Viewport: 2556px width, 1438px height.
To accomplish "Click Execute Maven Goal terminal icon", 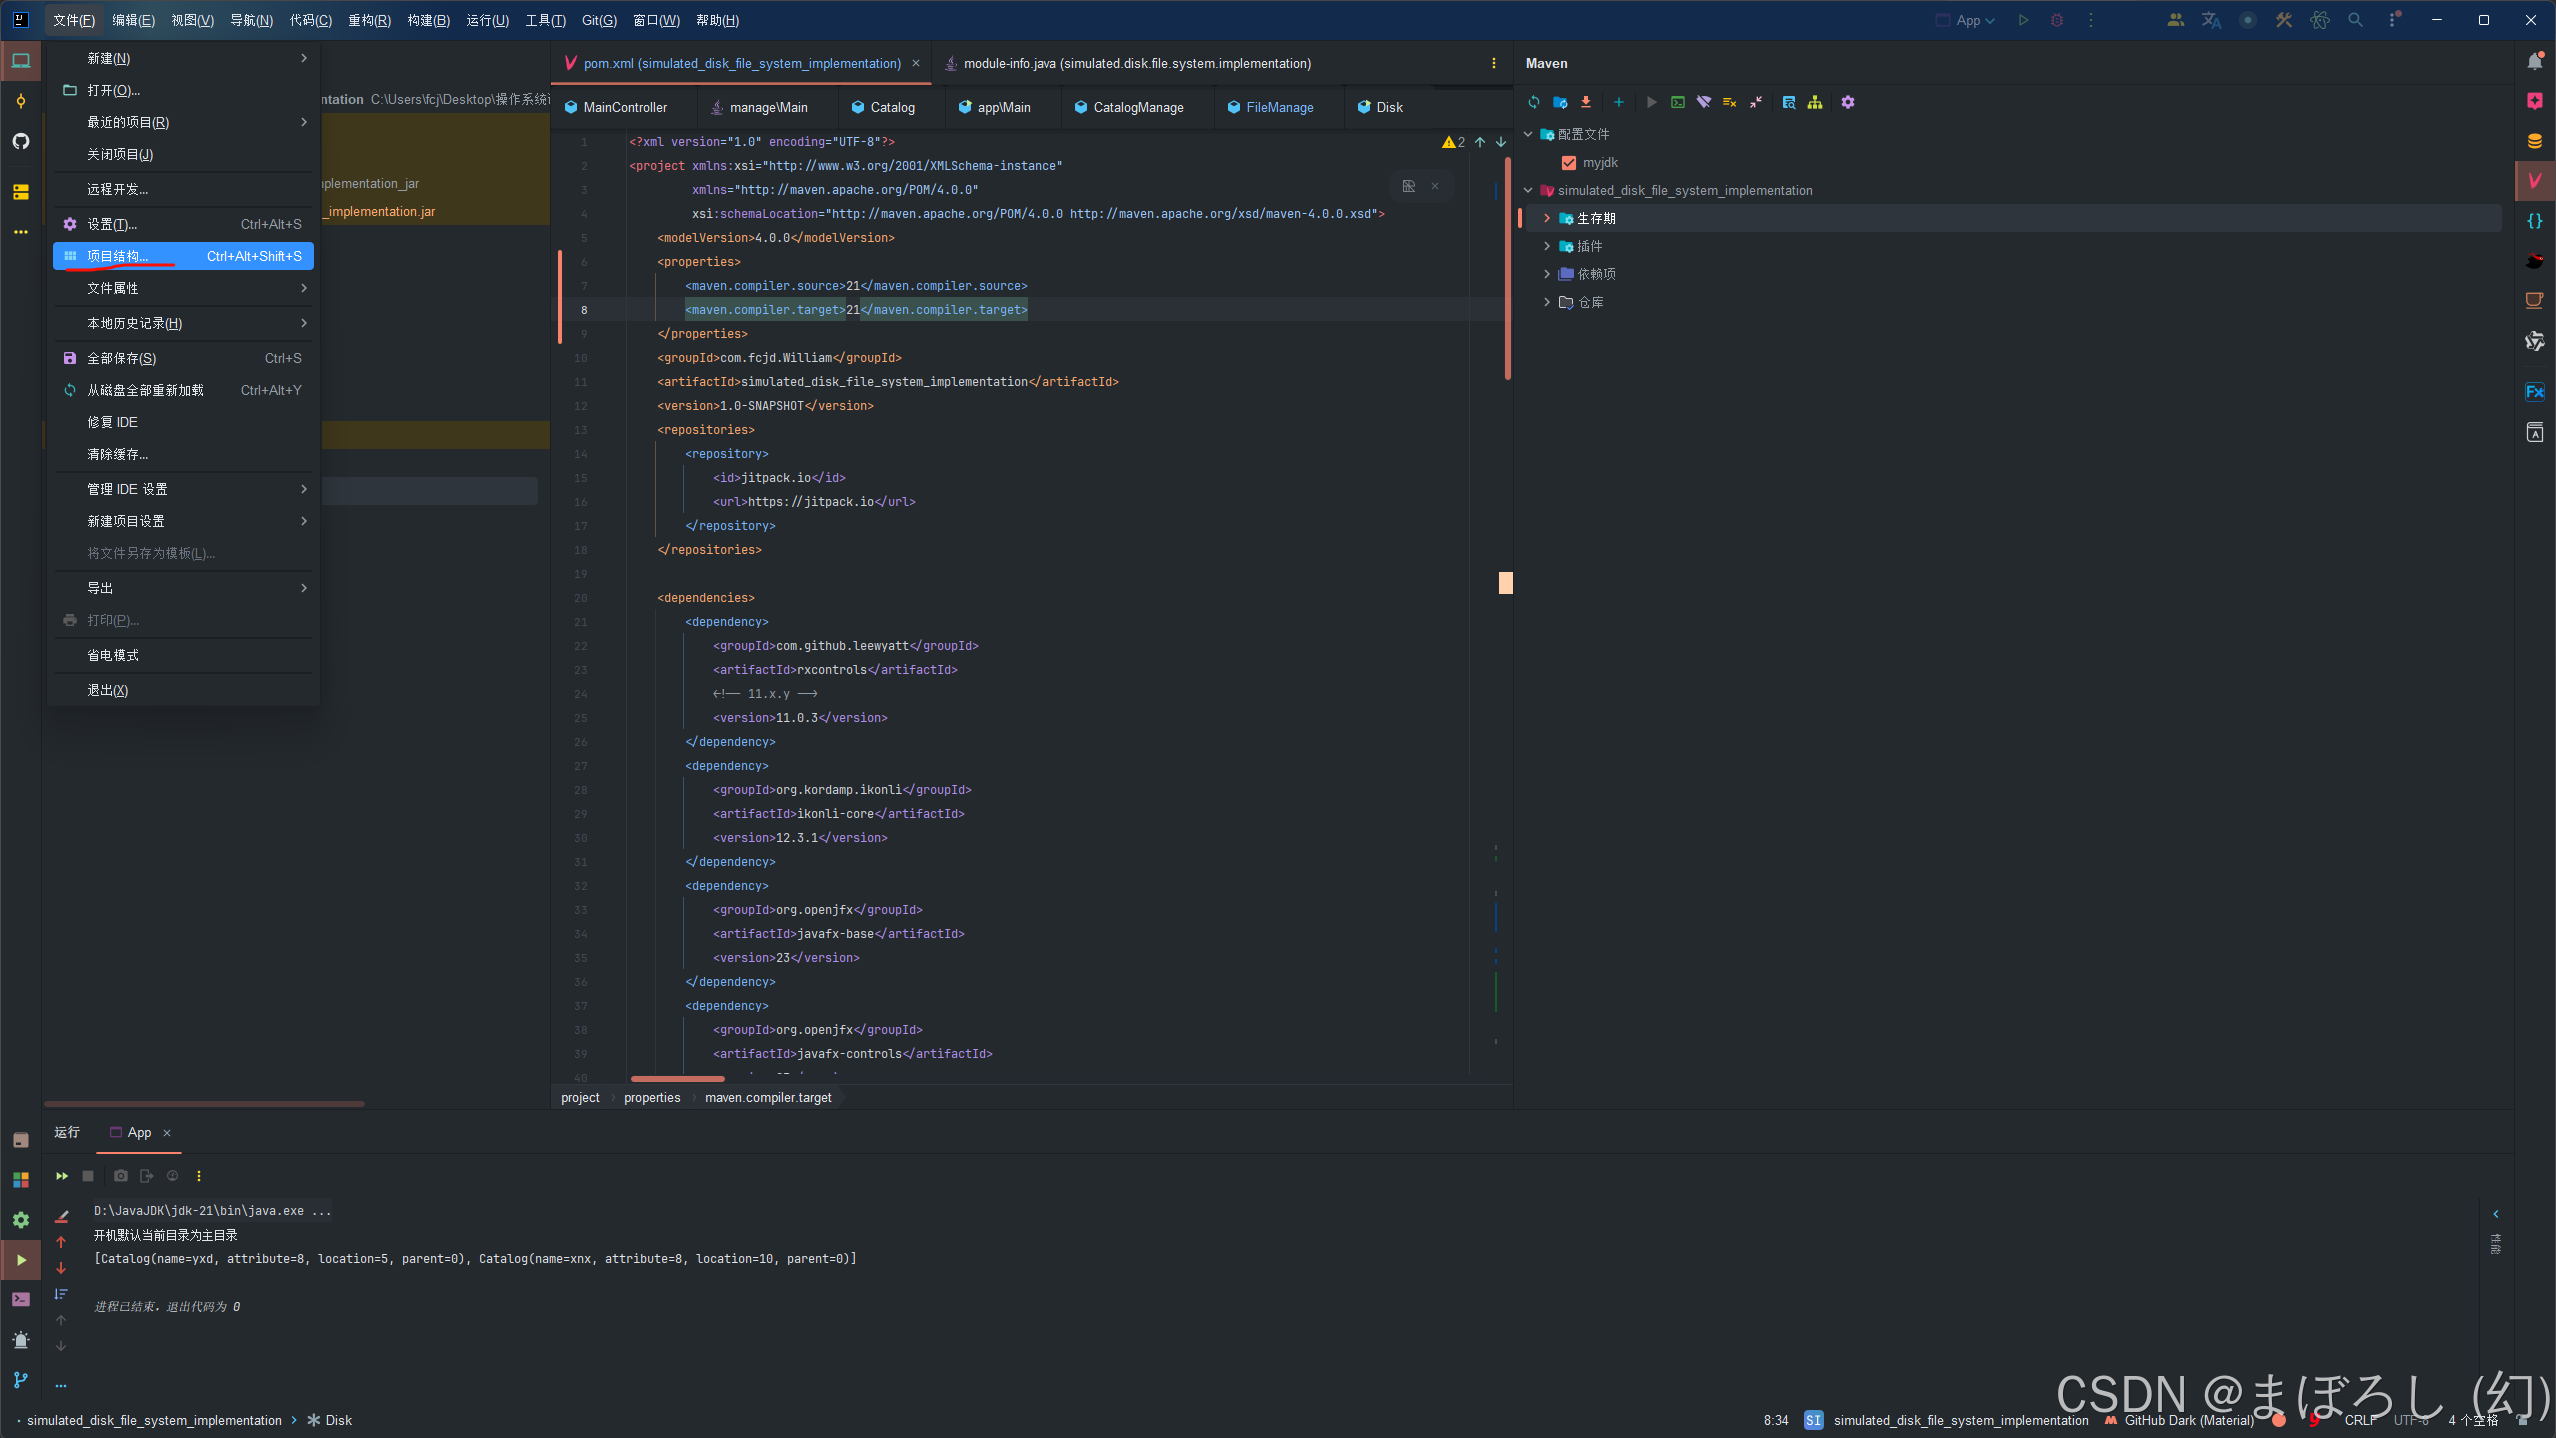I will (1678, 102).
